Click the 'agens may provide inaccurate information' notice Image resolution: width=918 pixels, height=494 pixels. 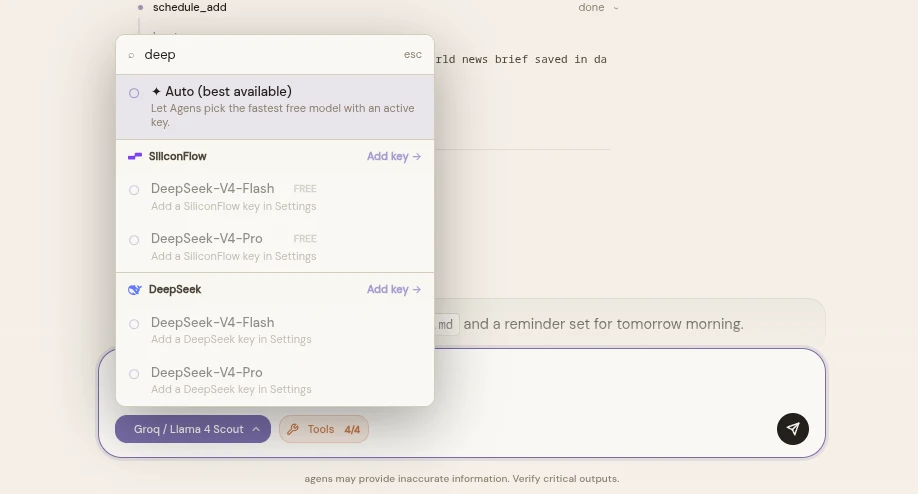pyautogui.click(x=461, y=479)
